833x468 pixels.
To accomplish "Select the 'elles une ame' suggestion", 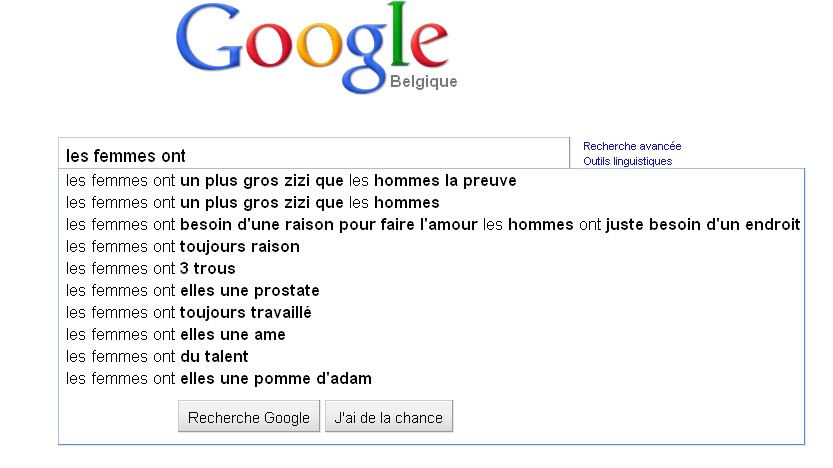I will (x=176, y=335).
